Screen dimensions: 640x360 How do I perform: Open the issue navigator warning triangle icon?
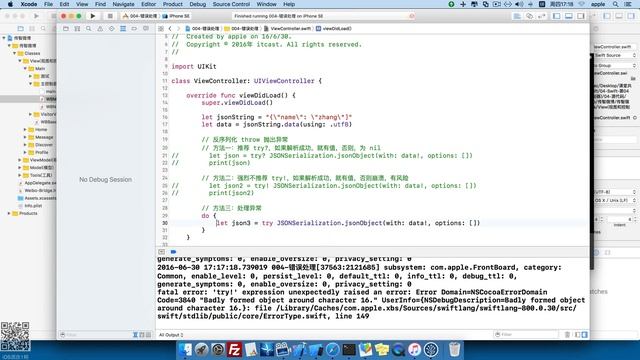pos(100,29)
